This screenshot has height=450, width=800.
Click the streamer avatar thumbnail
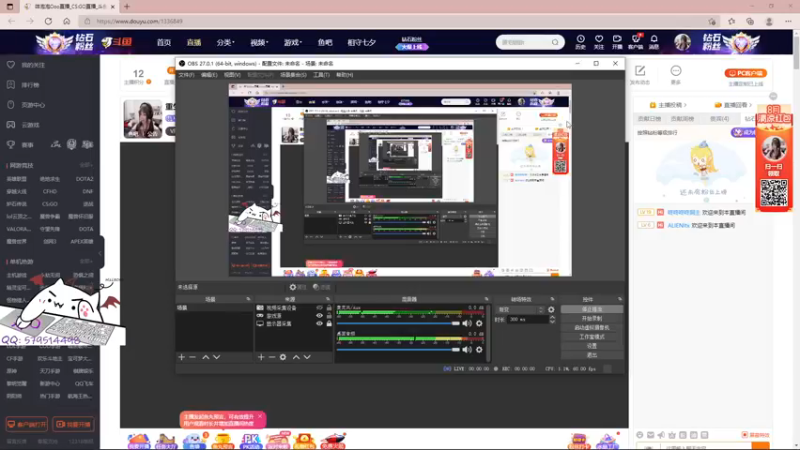pos(143,119)
